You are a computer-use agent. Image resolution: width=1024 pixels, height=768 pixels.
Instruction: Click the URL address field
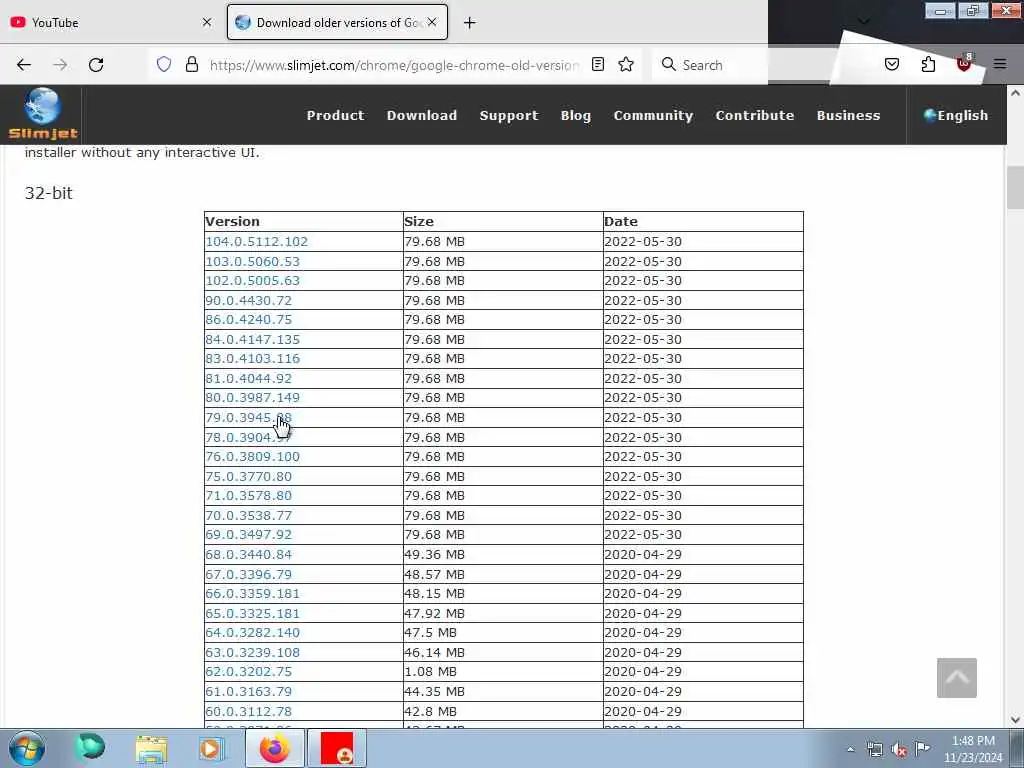(394, 65)
